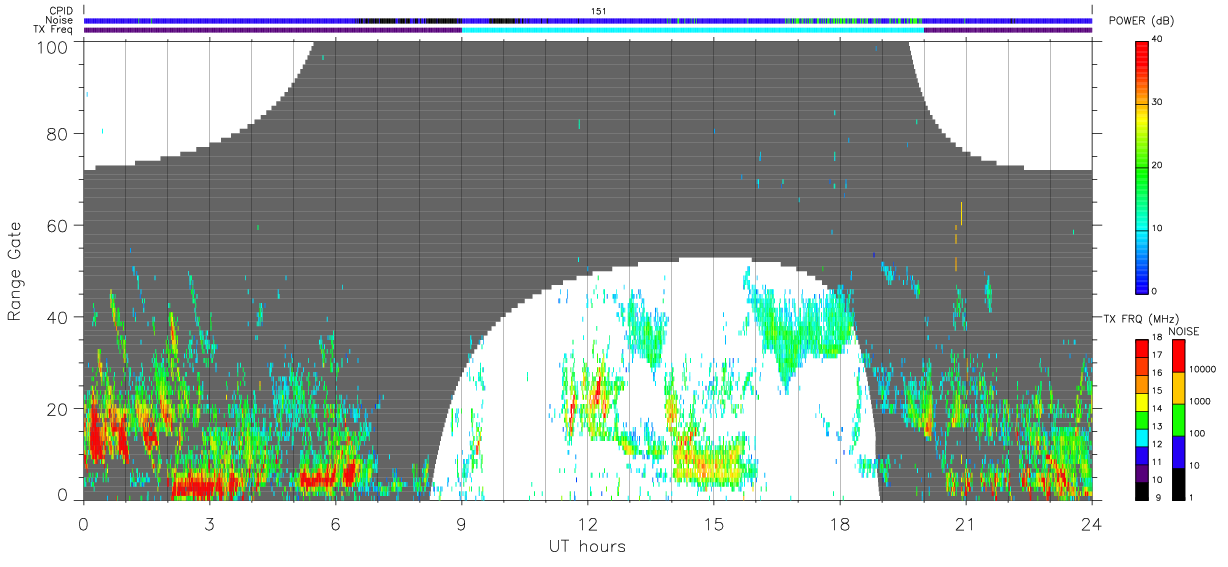Click the 9 tick on UT hours axis

click(461, 524)
